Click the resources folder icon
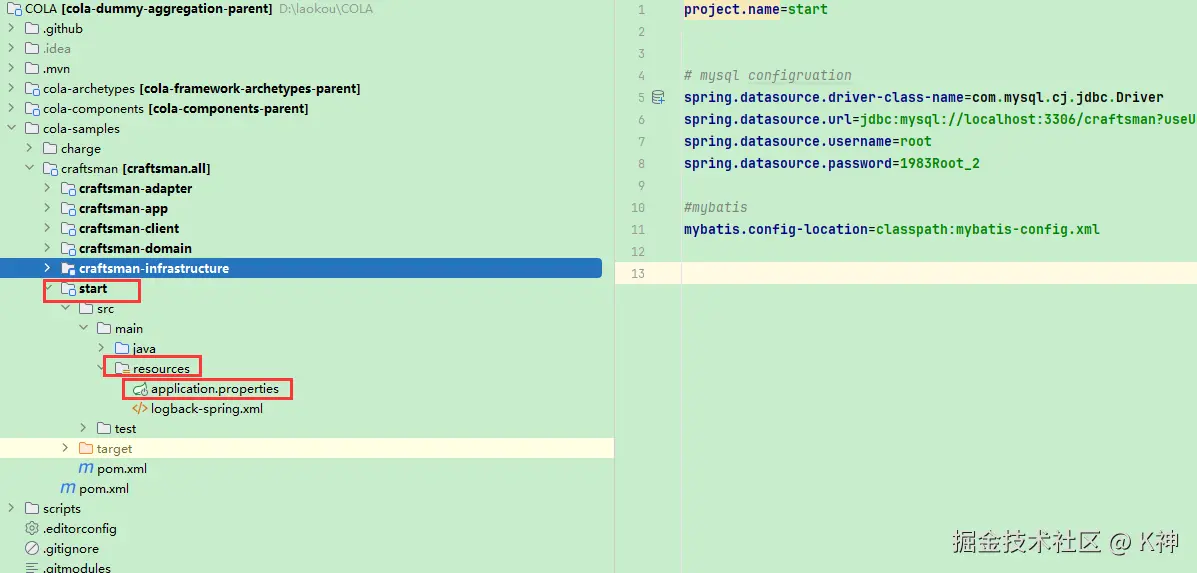1197x573 pixels. point(122,368)
